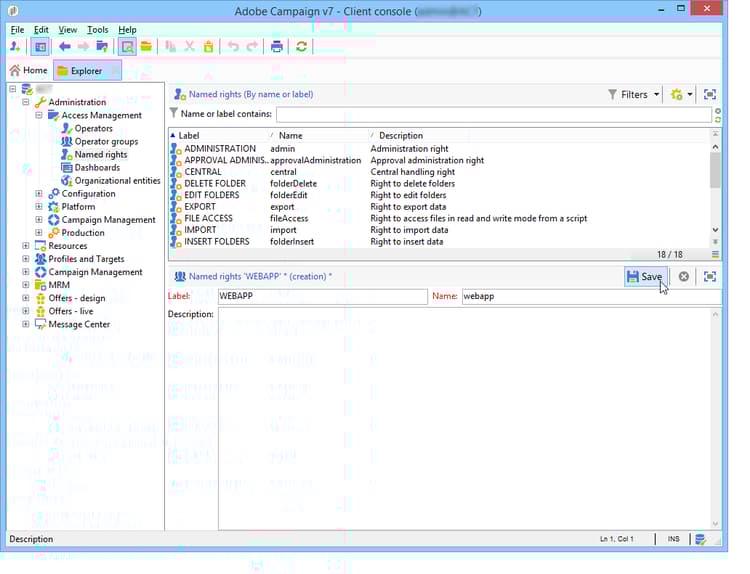Expand the Platform node

[x=39, y=206]
